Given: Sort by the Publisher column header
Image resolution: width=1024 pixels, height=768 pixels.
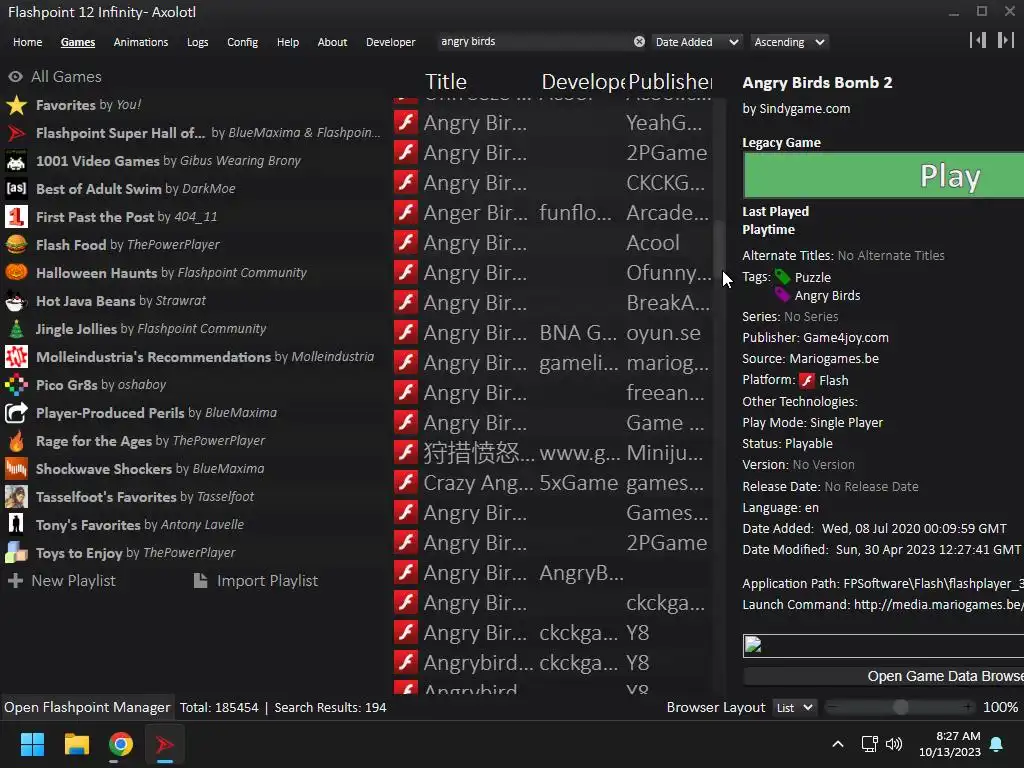Looking at the screenshot, I should 670,82.
